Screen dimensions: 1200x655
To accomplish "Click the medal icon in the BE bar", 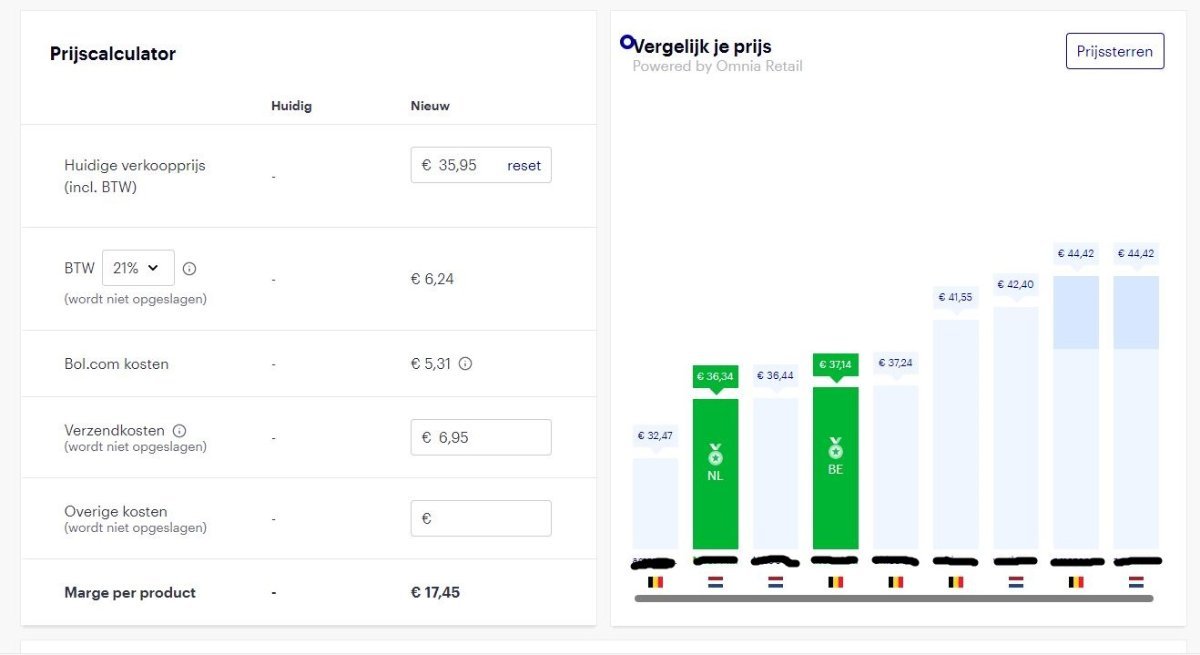I will coord(835,447).
